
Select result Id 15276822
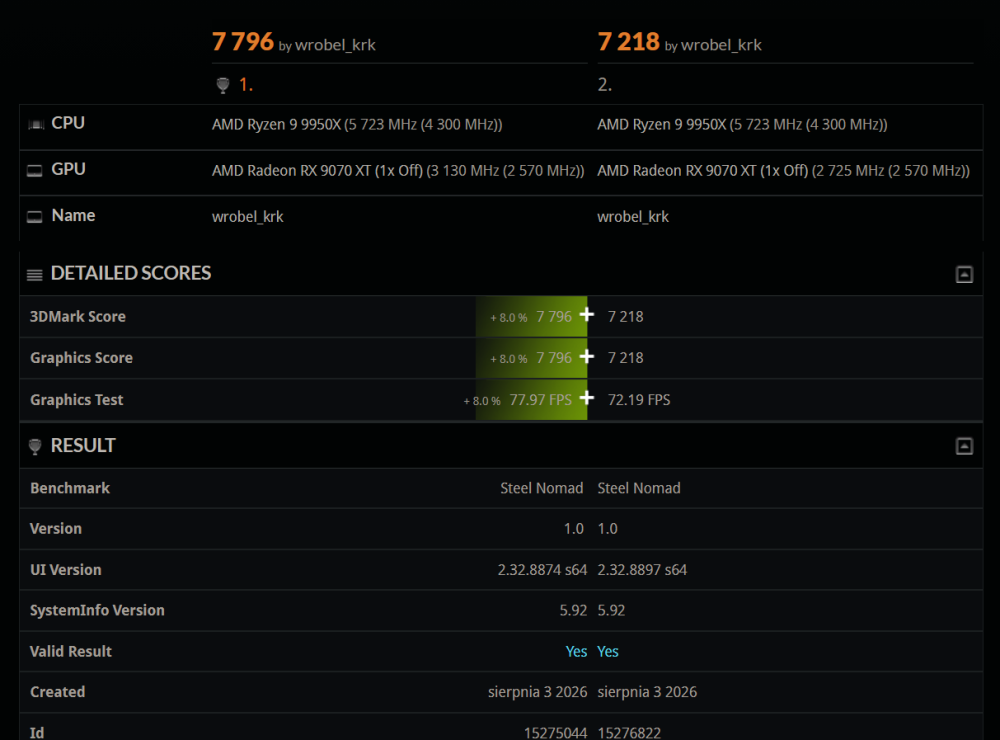click(629, 733)
